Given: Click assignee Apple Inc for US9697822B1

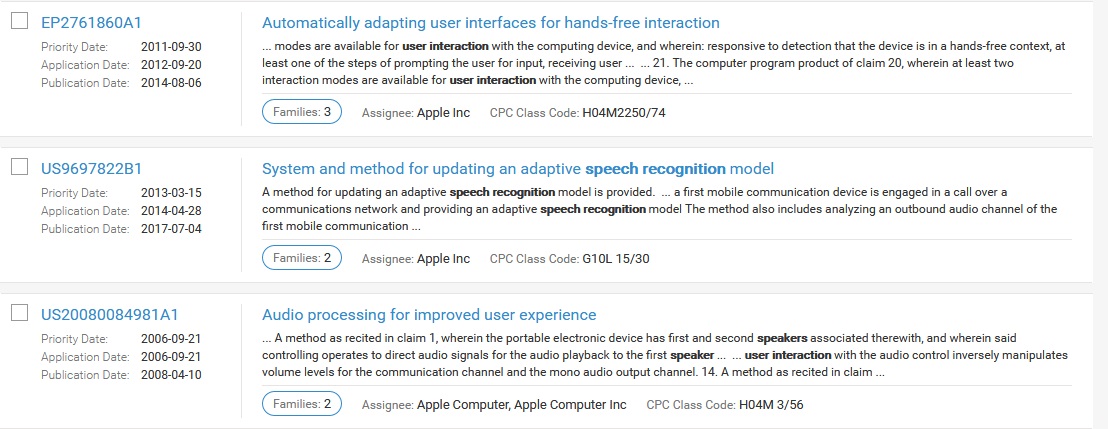Looking at the screenshot, I should (x=443, y=259).
